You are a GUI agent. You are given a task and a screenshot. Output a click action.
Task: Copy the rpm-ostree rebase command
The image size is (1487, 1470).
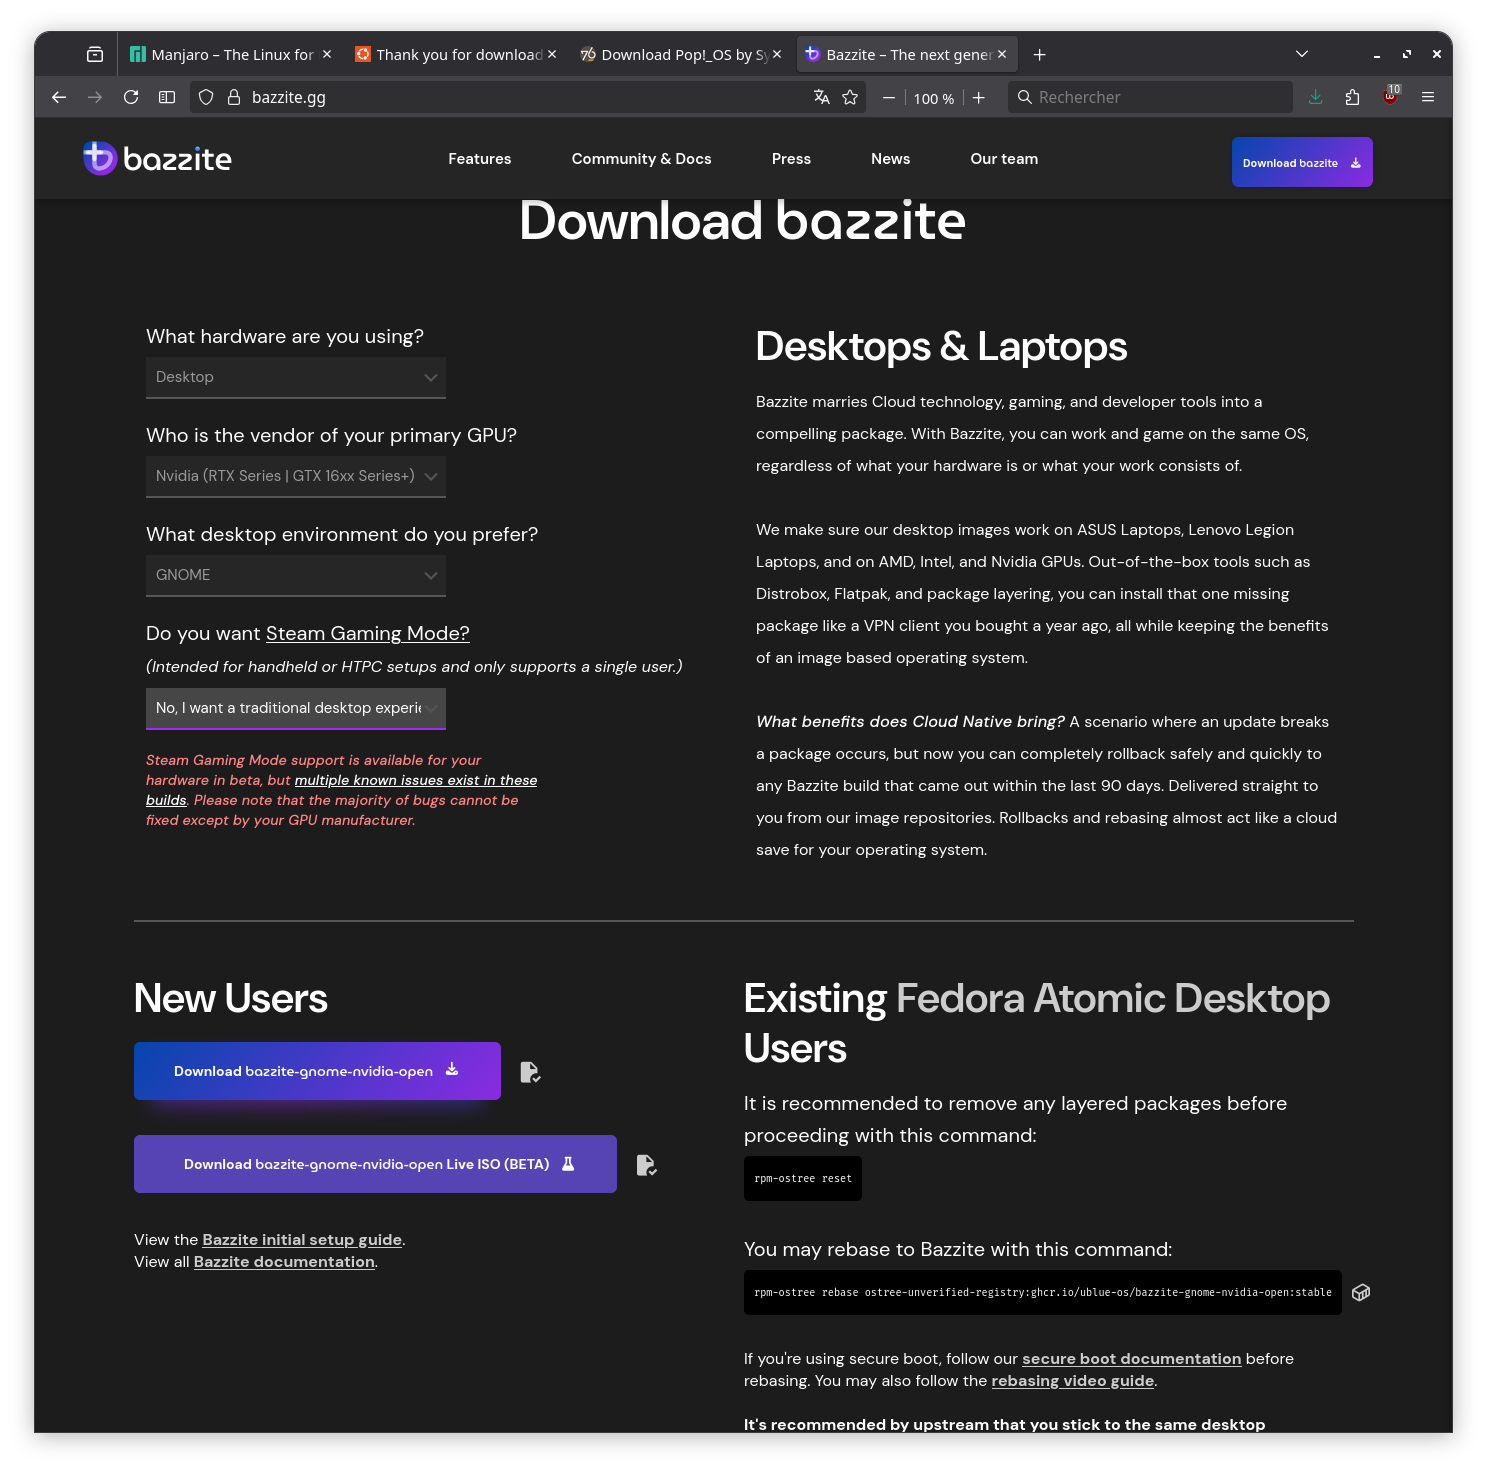1360,1293
